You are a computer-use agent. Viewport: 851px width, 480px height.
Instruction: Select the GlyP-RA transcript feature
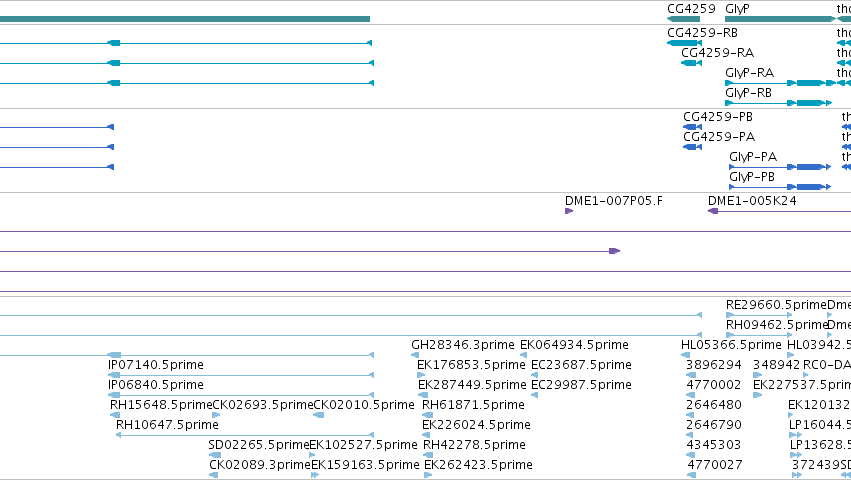(780, 83)
